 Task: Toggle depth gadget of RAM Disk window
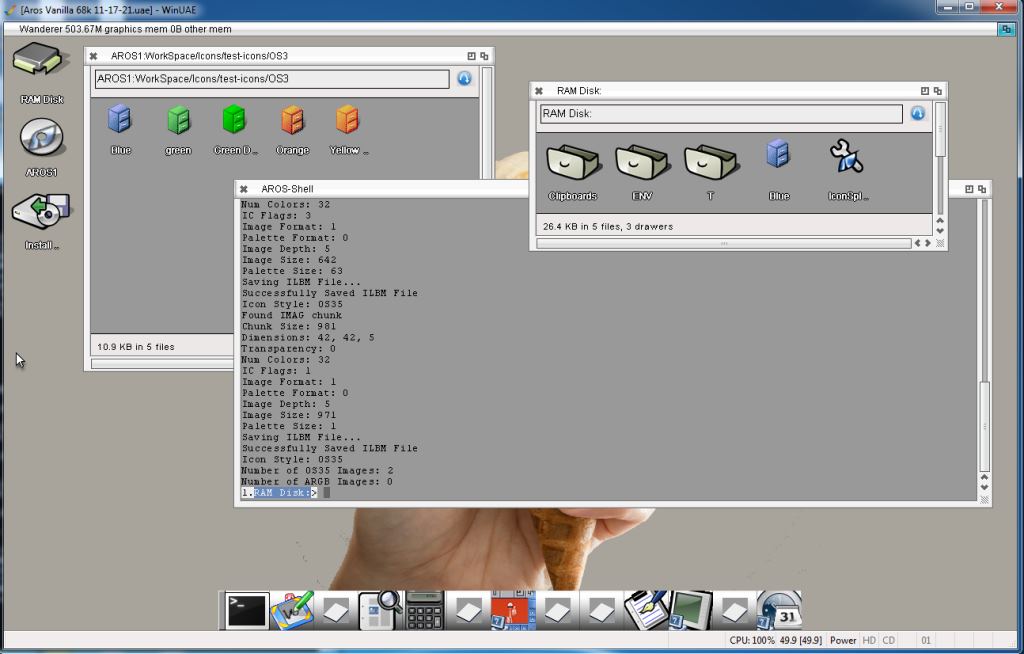[938, 91]
